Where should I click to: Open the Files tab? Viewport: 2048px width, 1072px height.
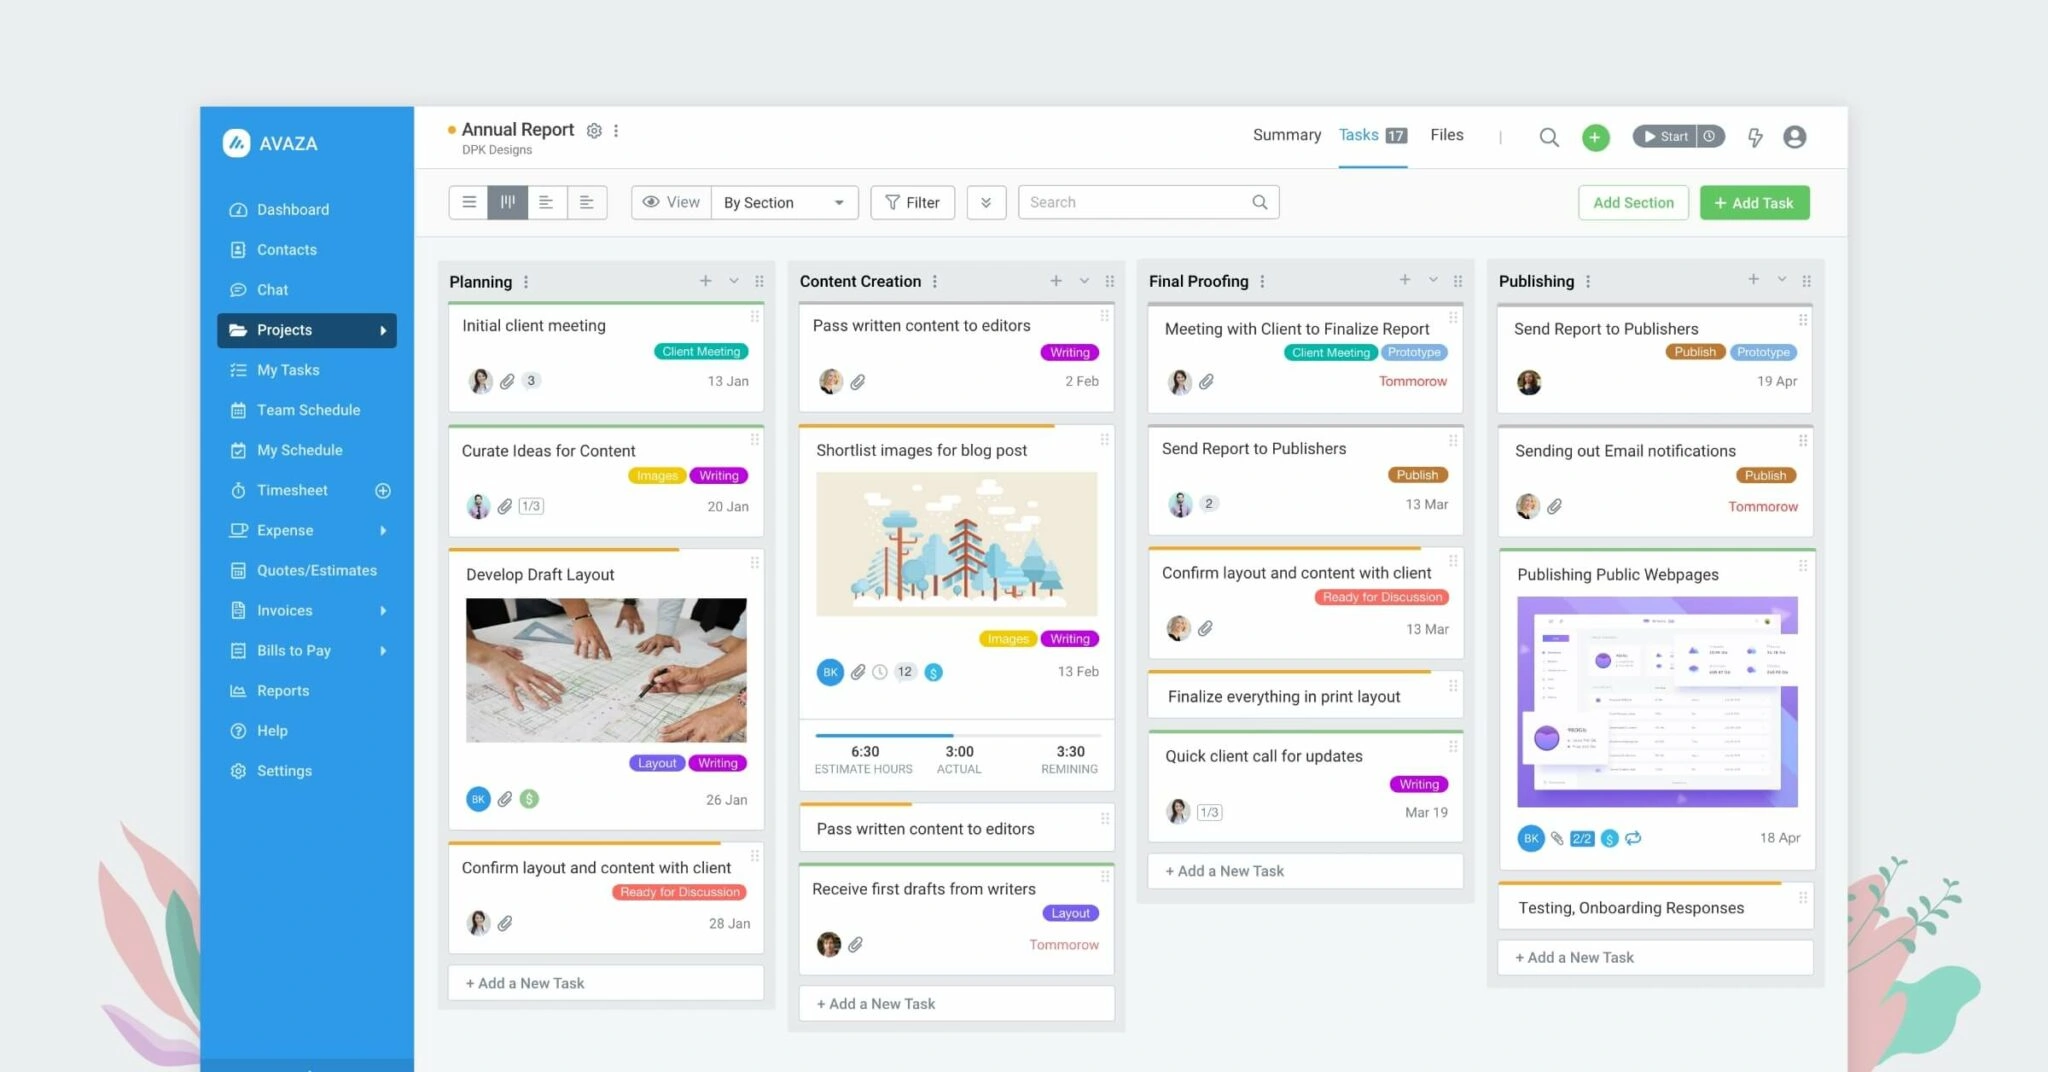pos(1446,135)
